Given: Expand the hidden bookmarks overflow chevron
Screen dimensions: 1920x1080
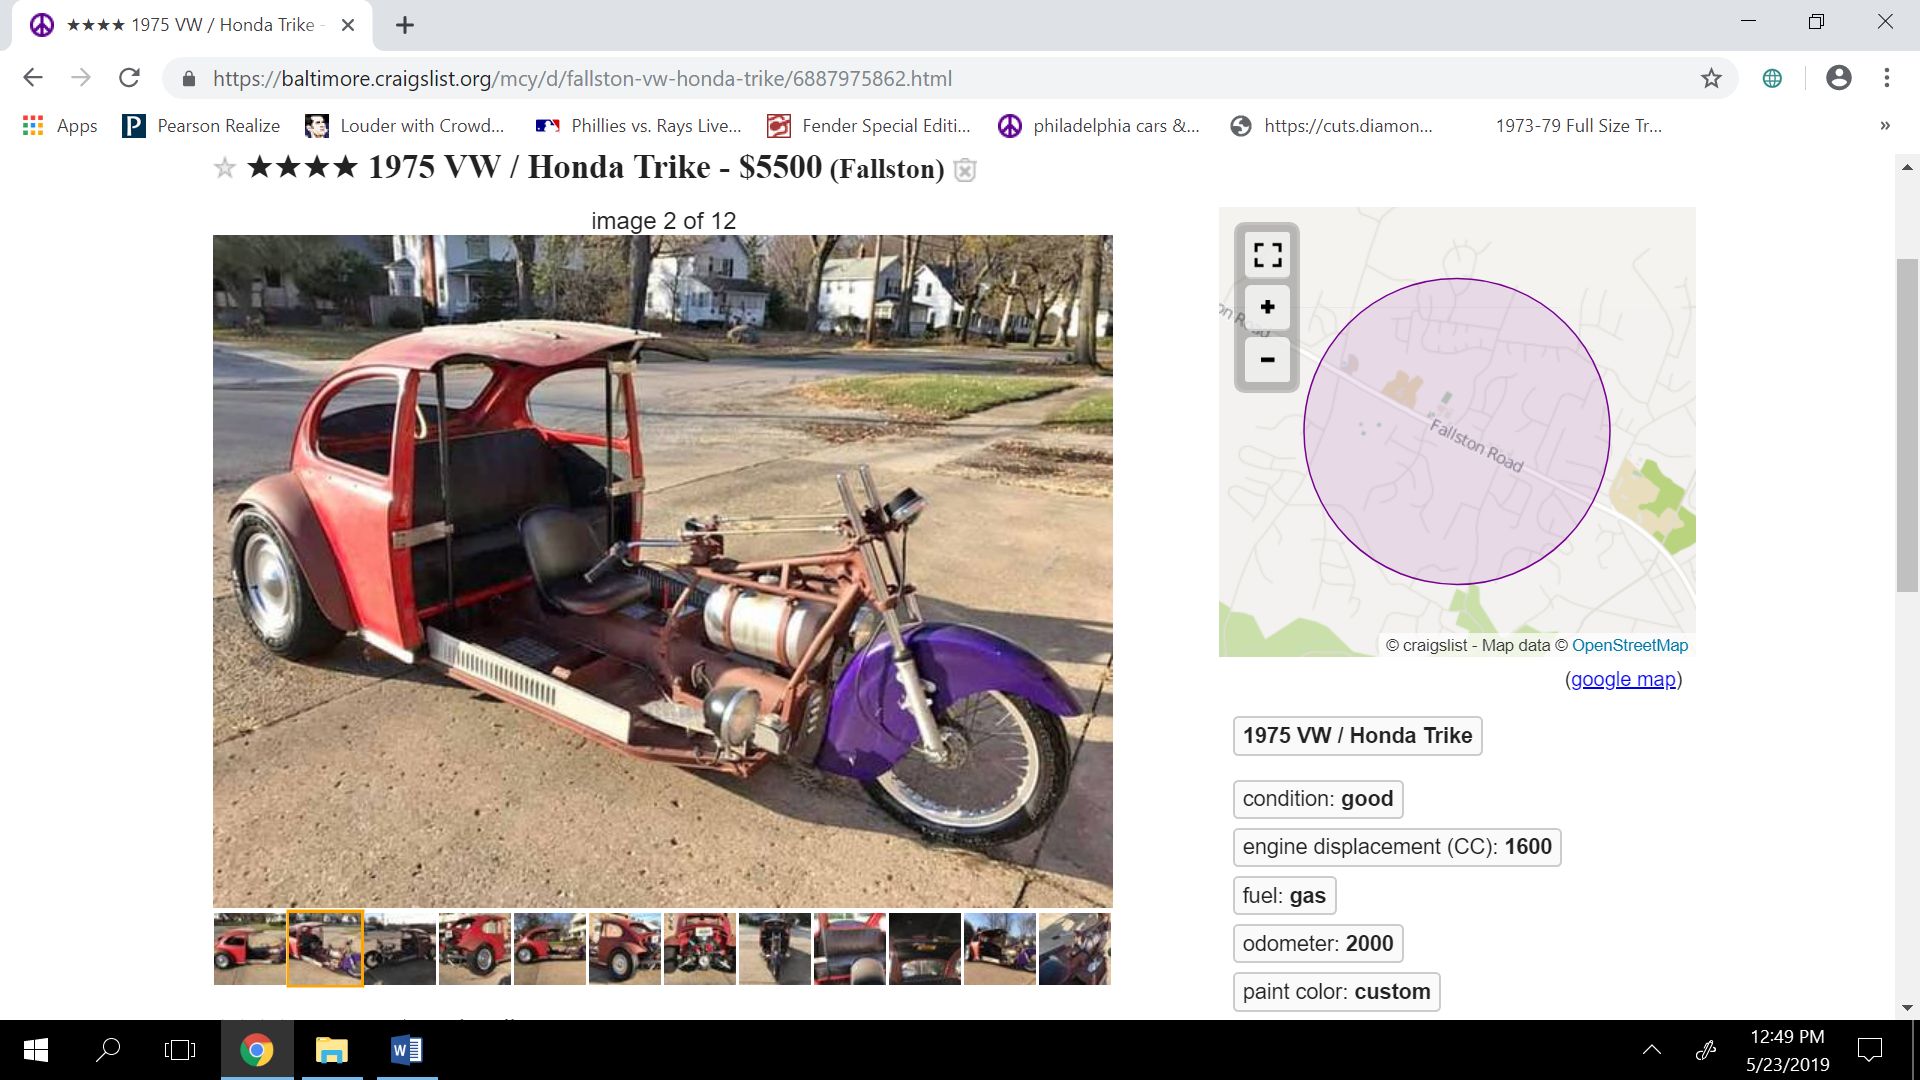Looking at the screenshot, I should 1884,126.
